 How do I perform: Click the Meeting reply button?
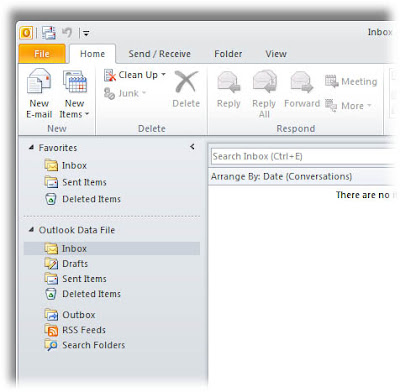351,81
